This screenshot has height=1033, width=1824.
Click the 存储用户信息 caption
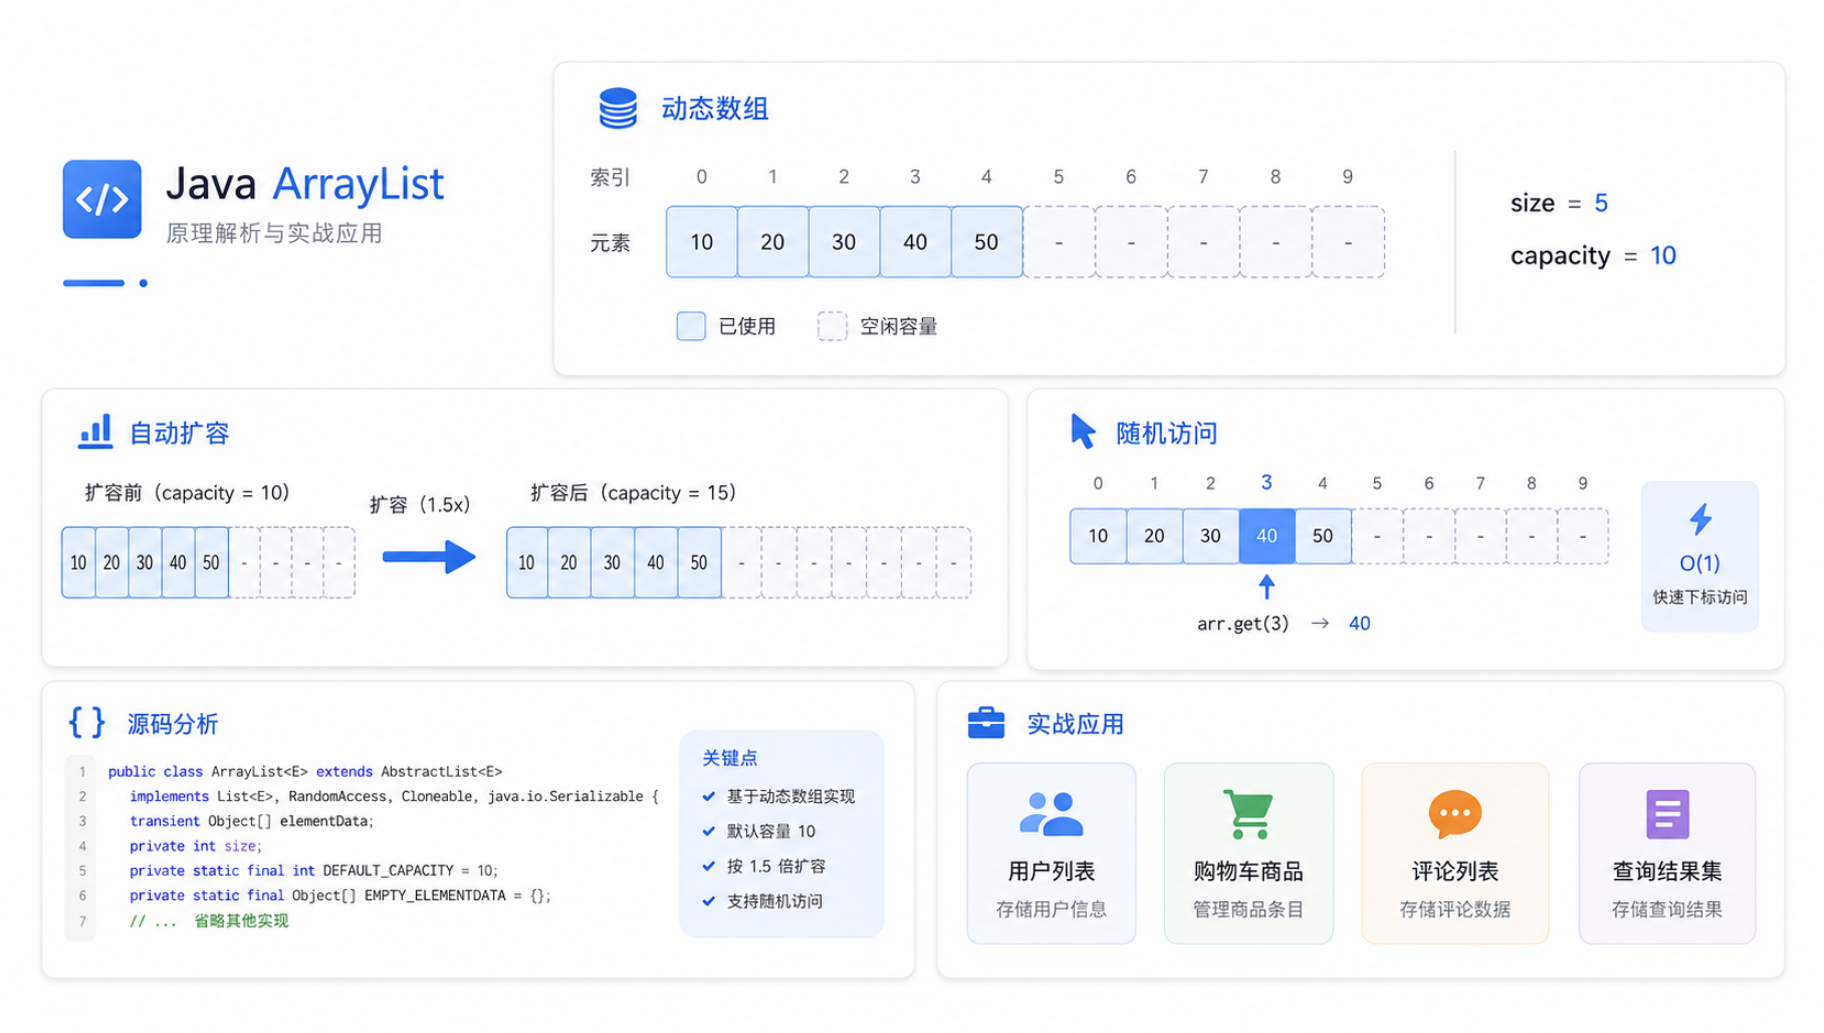point(1051,909)
